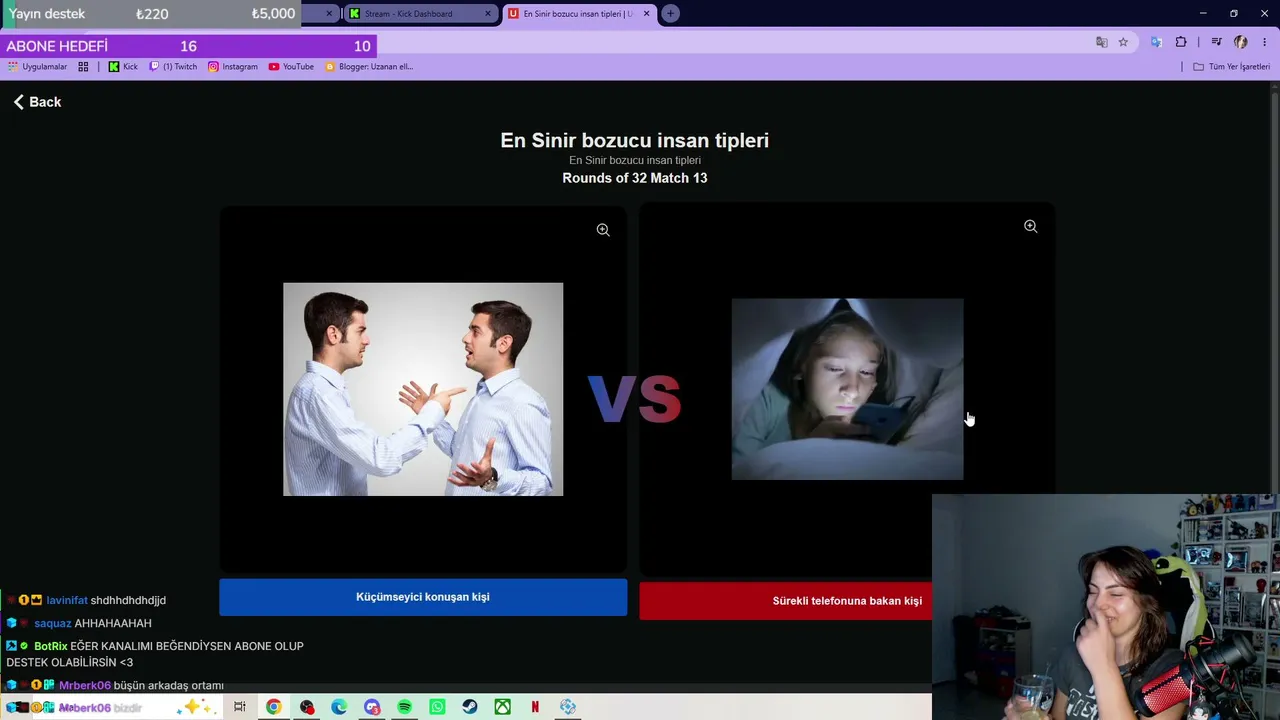This screenshot has width=1280, height=720.
Task: Select the arguing men photo
Action: pos(423,389)
